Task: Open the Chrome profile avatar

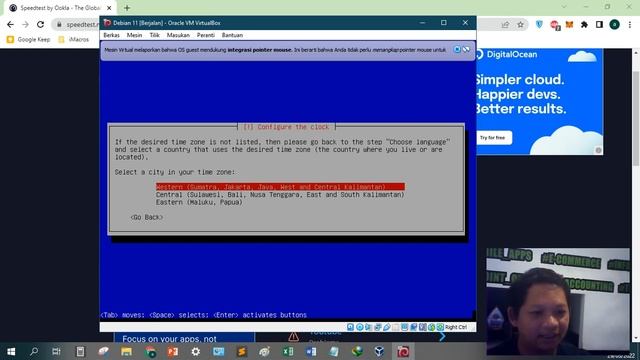Action: [x=614, y=24]
